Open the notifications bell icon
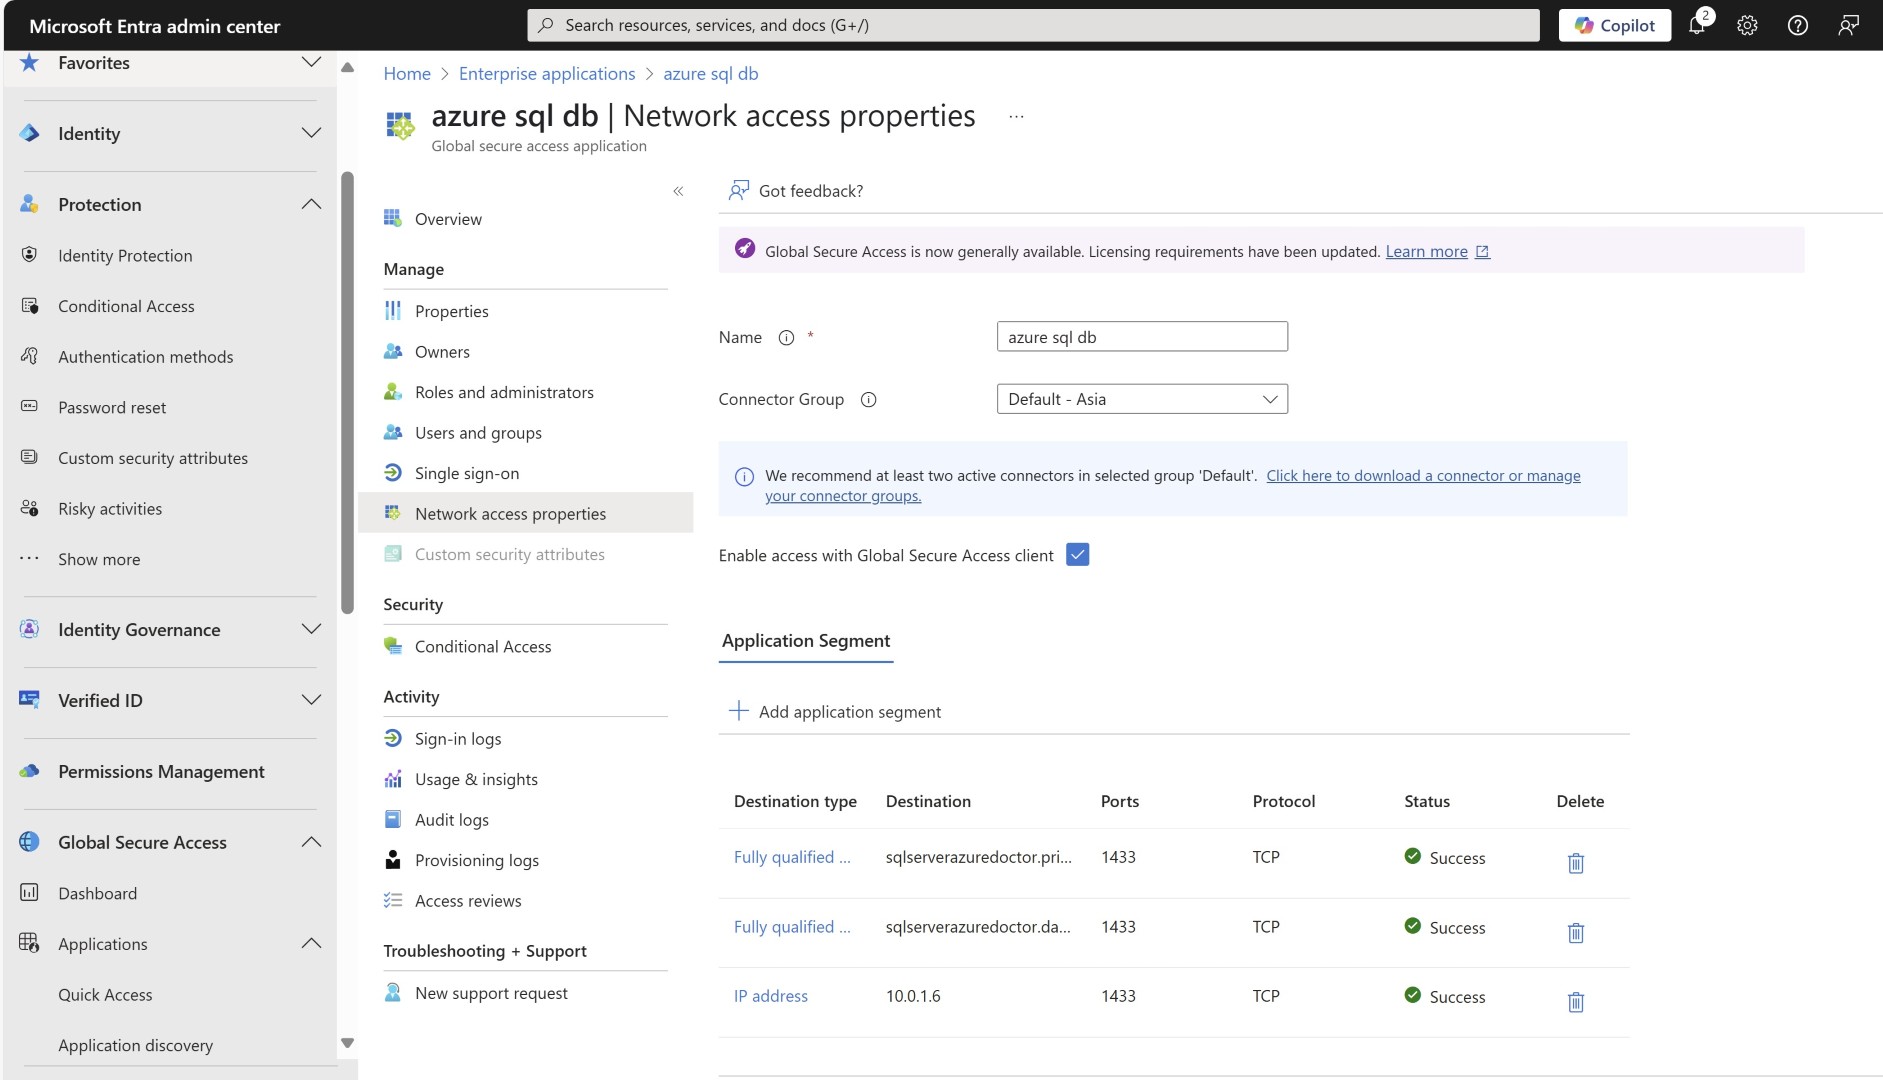Screen dimensions: 1883x1080 coord(1697,26)
